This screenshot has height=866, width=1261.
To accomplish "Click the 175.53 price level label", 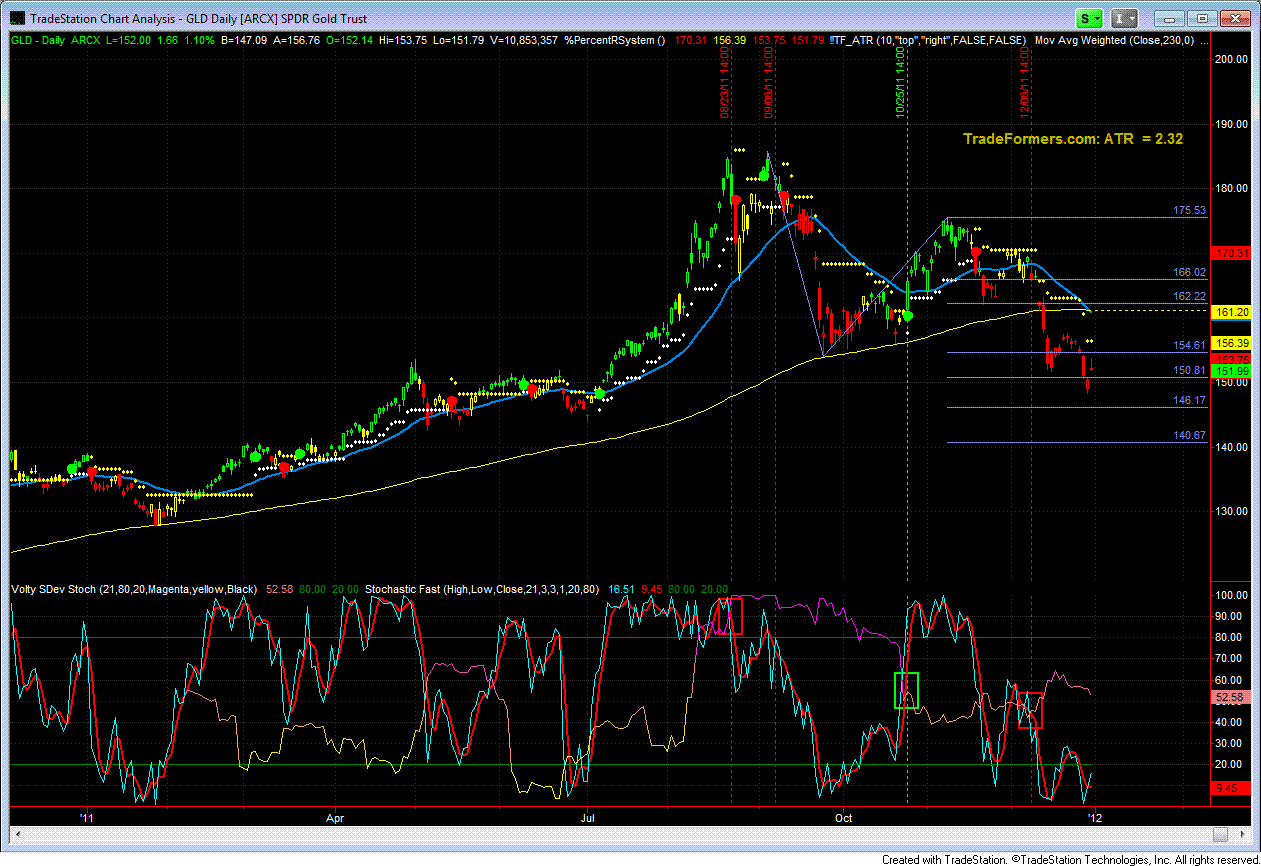I will (1190, 211).
